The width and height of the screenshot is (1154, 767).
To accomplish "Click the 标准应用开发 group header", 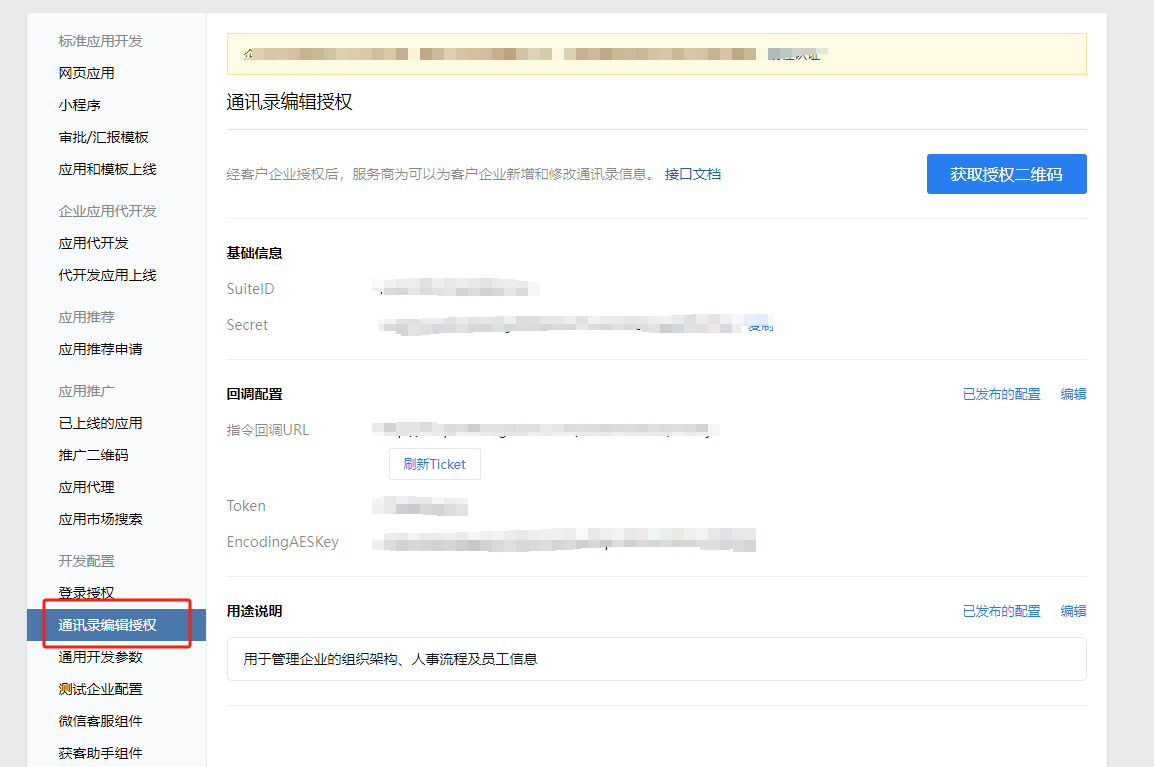I will click(x=101, y=41).
